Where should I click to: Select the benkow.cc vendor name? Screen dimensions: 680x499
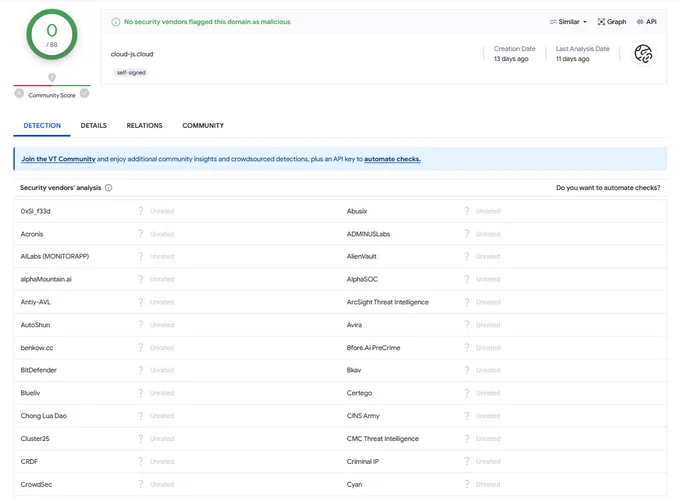tap(37, 348)
